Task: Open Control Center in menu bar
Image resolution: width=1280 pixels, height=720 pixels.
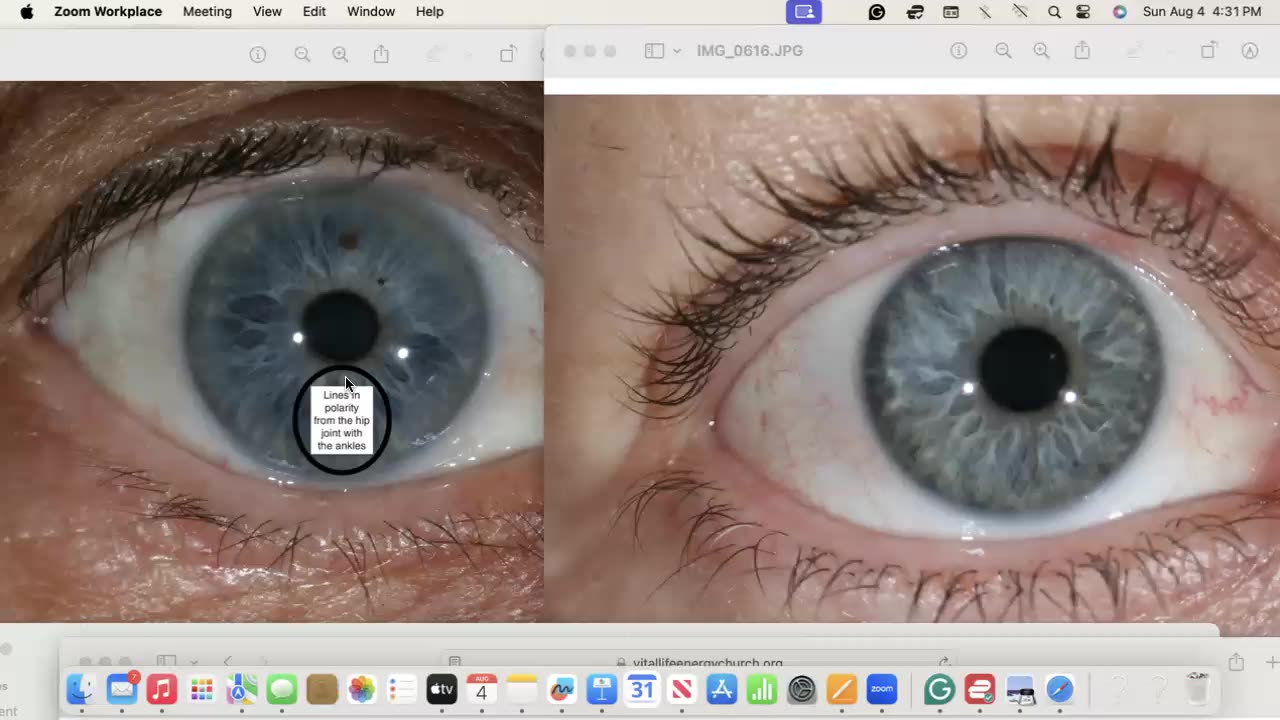Action: pos(1084,12)
